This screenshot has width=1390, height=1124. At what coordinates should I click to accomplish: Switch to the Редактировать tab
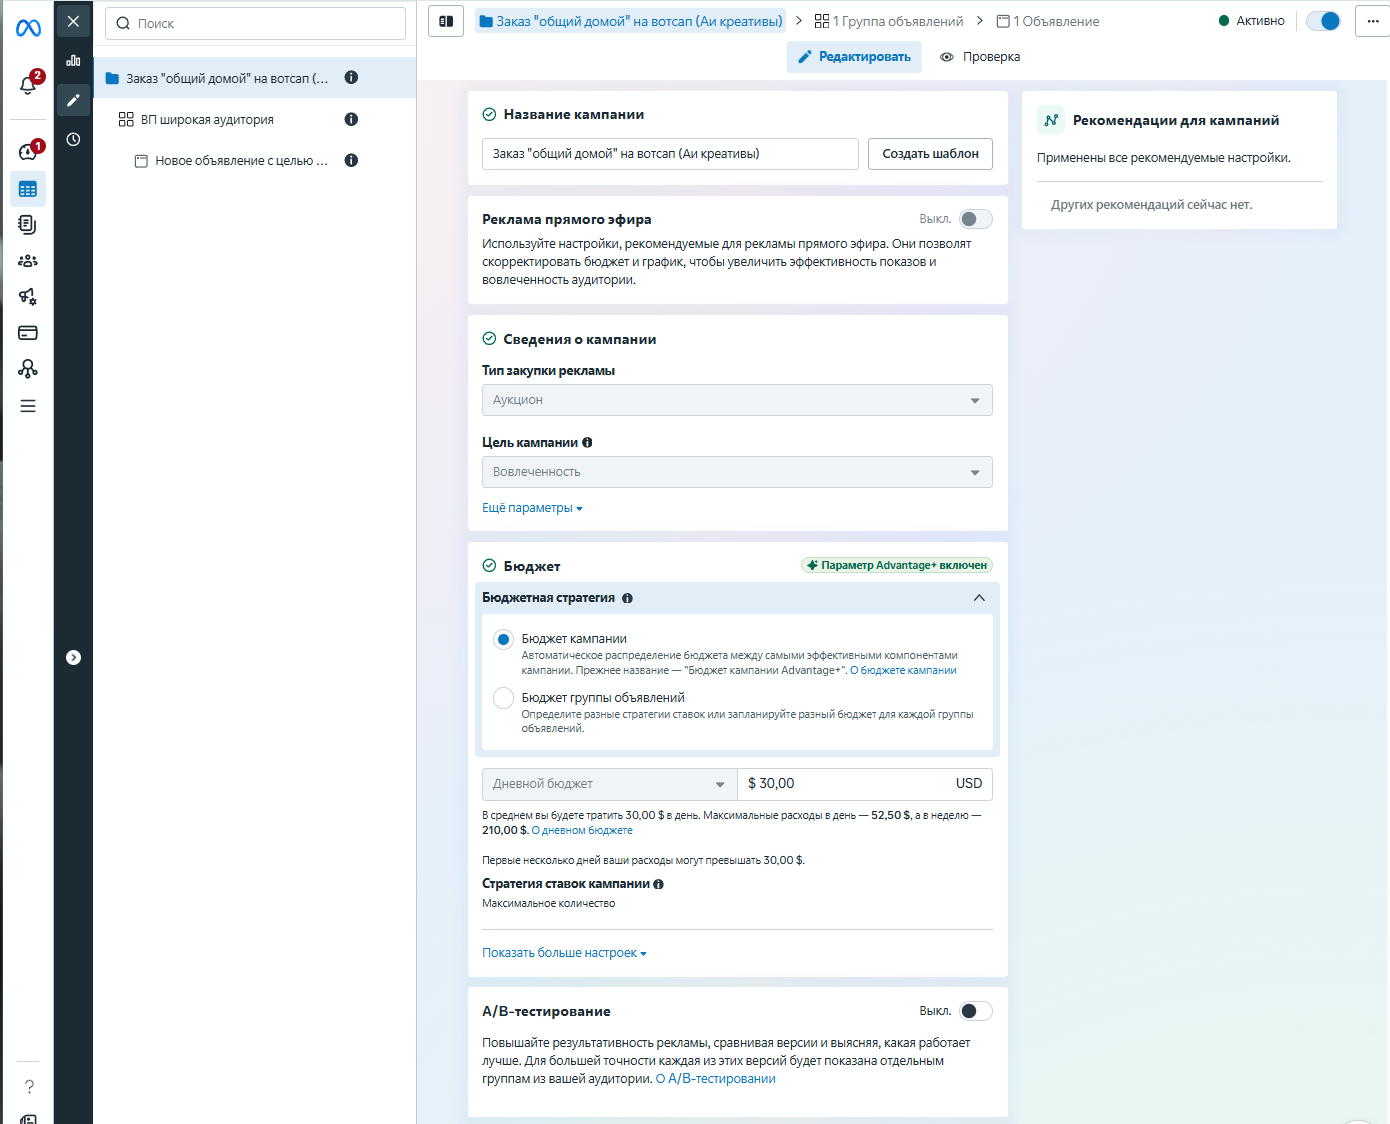pyautogui.click(x=854, y=57)
